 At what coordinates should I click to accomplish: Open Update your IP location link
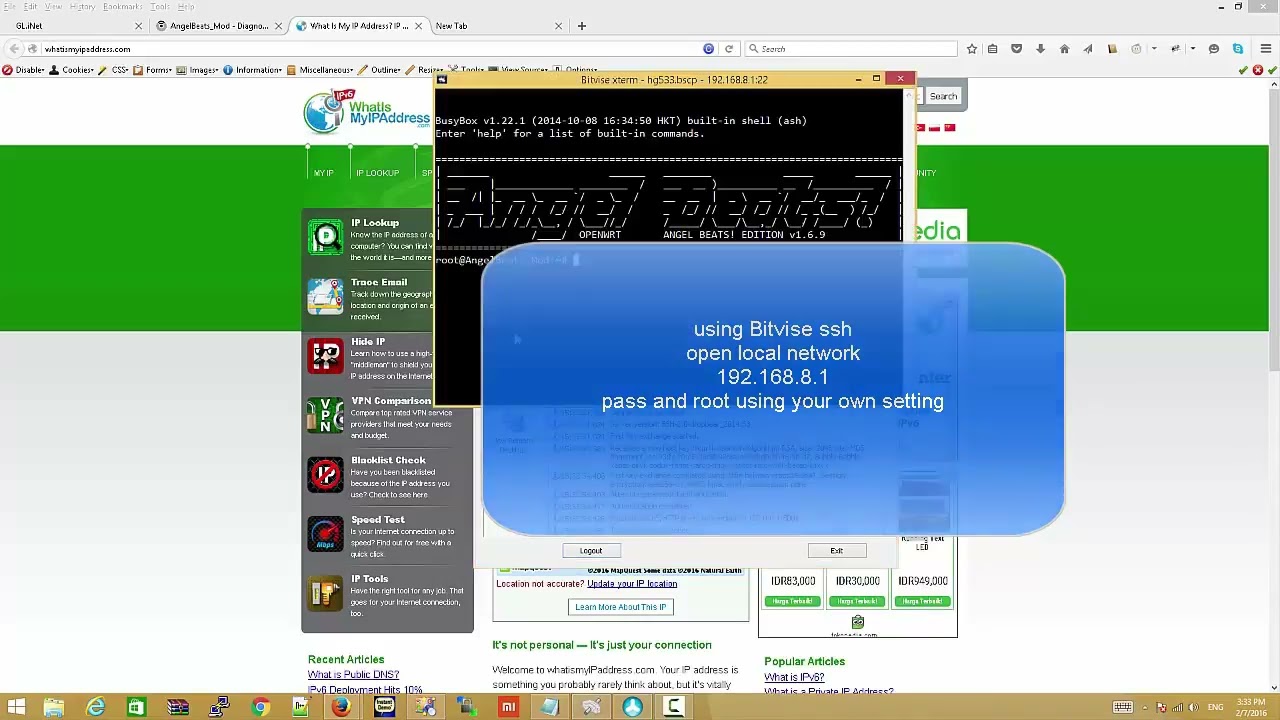point(632,584)
